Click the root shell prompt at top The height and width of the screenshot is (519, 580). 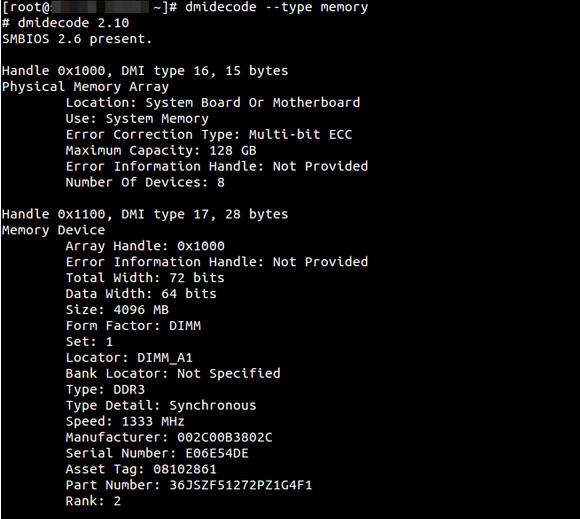pos(89,7)
